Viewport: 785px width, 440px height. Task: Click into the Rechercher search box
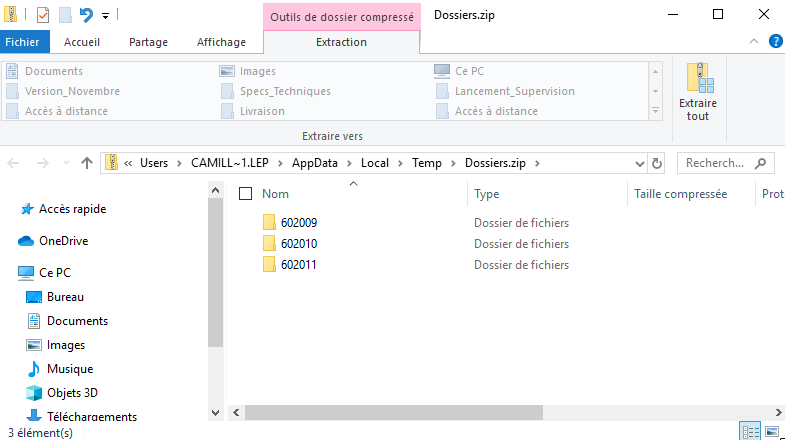pos(717,163)
